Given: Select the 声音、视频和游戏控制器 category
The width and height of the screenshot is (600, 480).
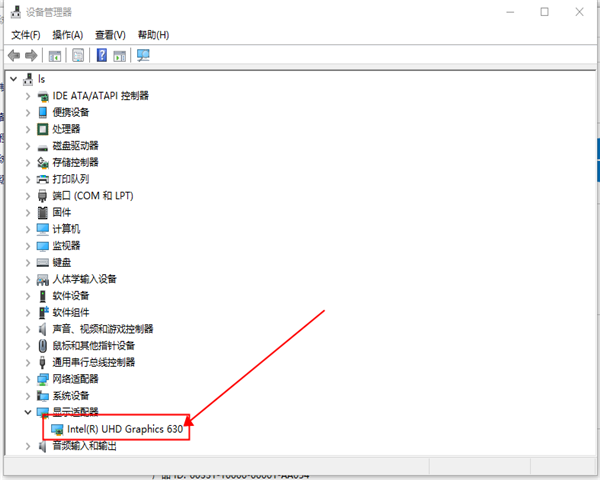Looking at the screenshot, I should pyautogui.click(x=103, y=329).
